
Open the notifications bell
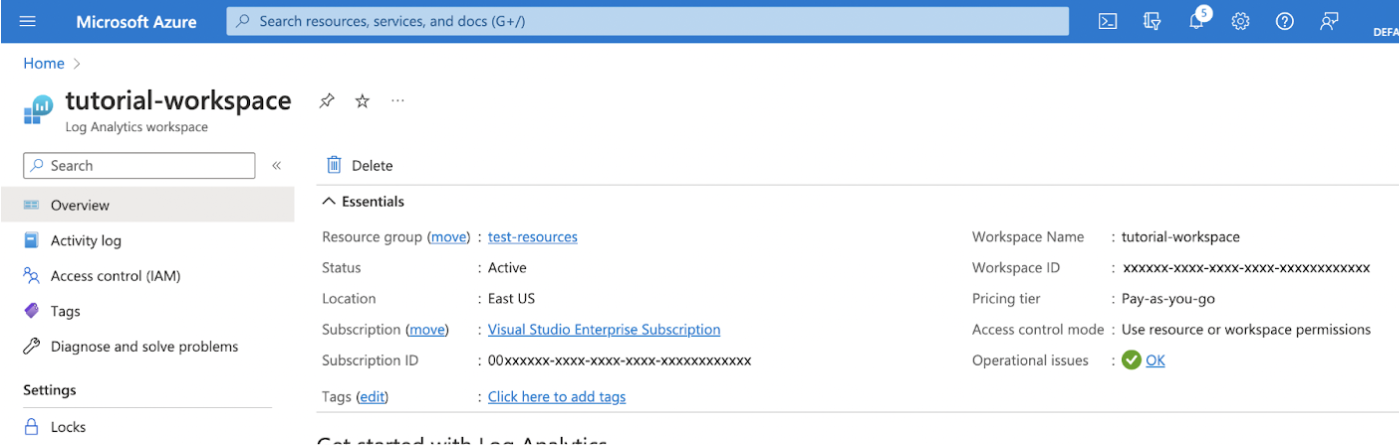[x=1196, y=21]
